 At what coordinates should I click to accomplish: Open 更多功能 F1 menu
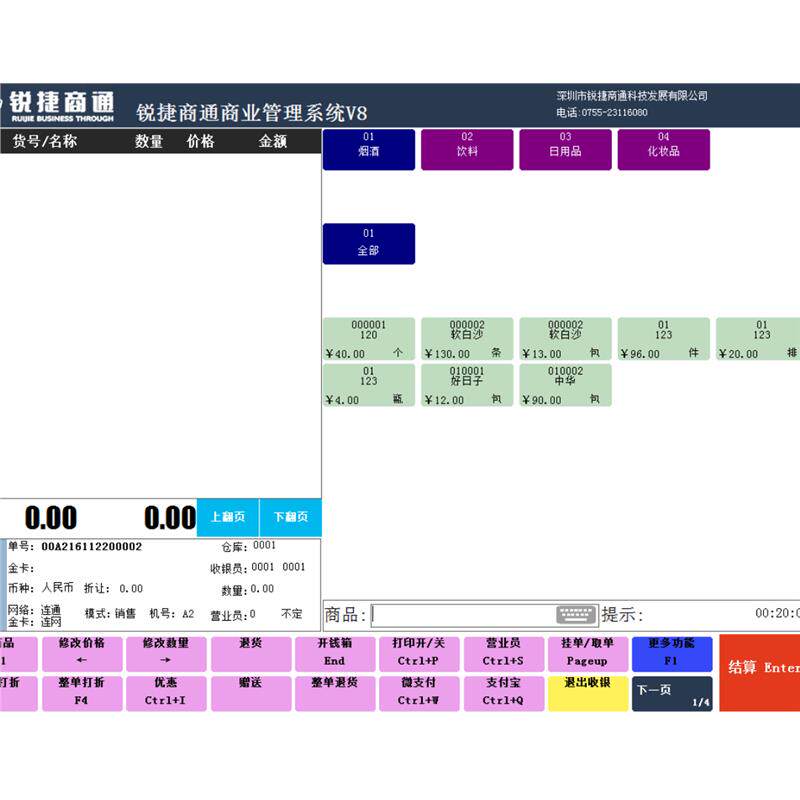pyautogui.click(x=672, y=653)
